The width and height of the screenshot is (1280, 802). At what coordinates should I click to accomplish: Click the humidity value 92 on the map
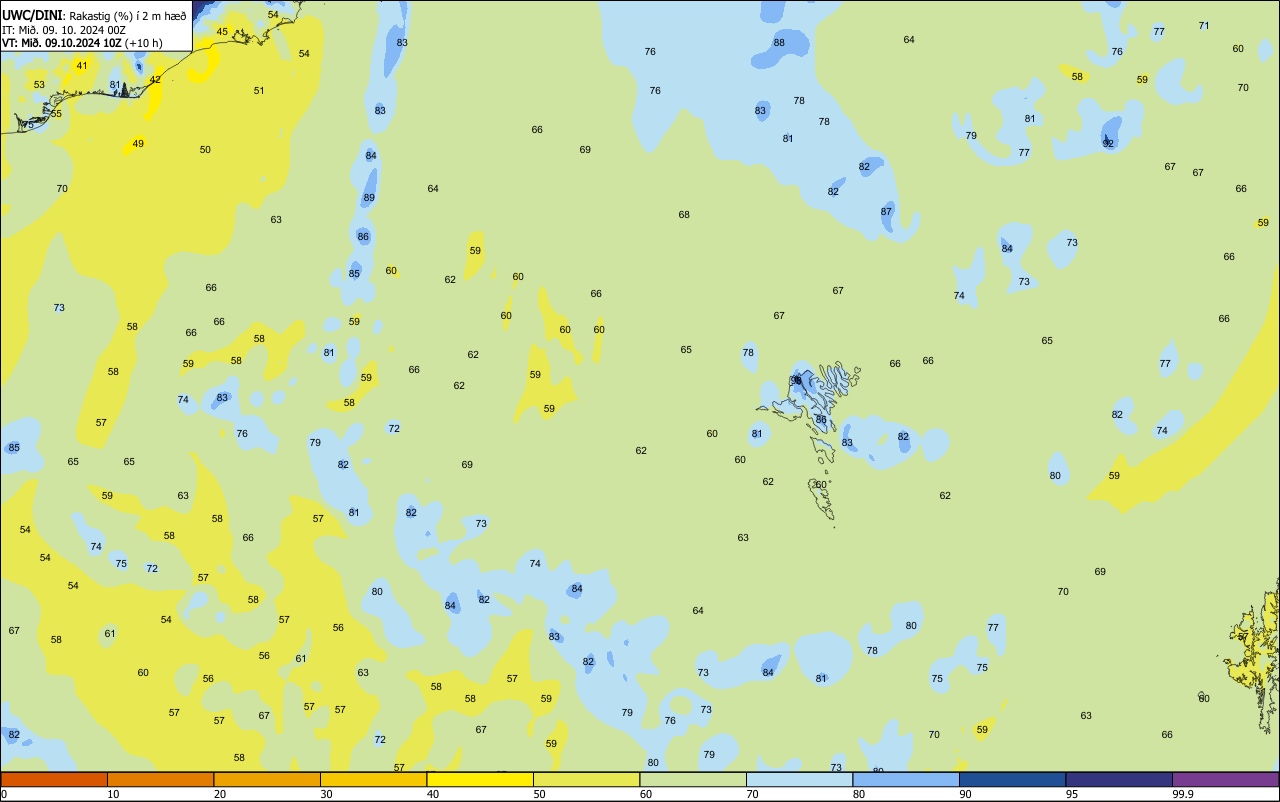(1108, 143)
